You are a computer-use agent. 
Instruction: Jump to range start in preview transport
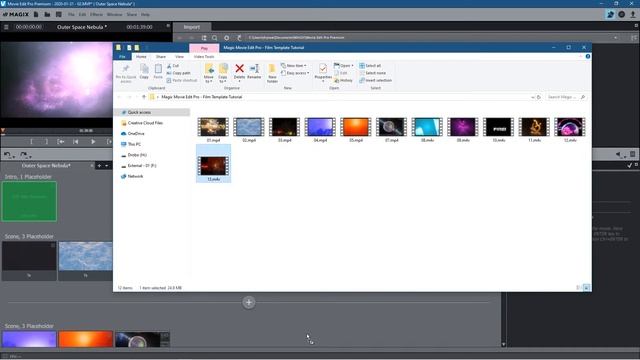click(x=61, y=142)
